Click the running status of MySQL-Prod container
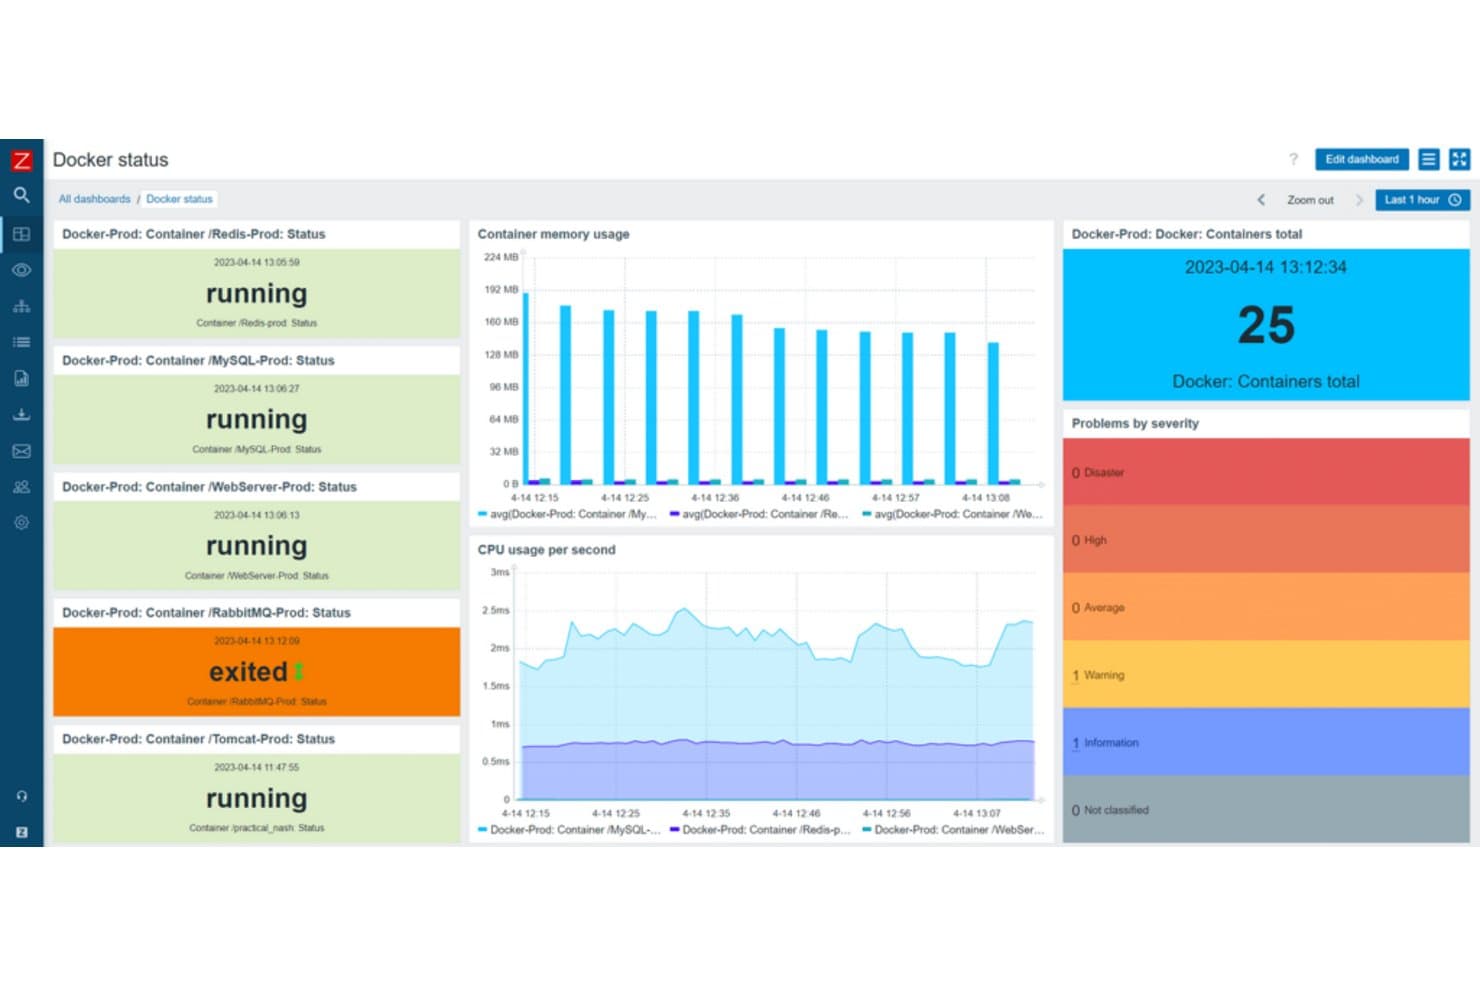The image size is (1480, 987). 256,419
